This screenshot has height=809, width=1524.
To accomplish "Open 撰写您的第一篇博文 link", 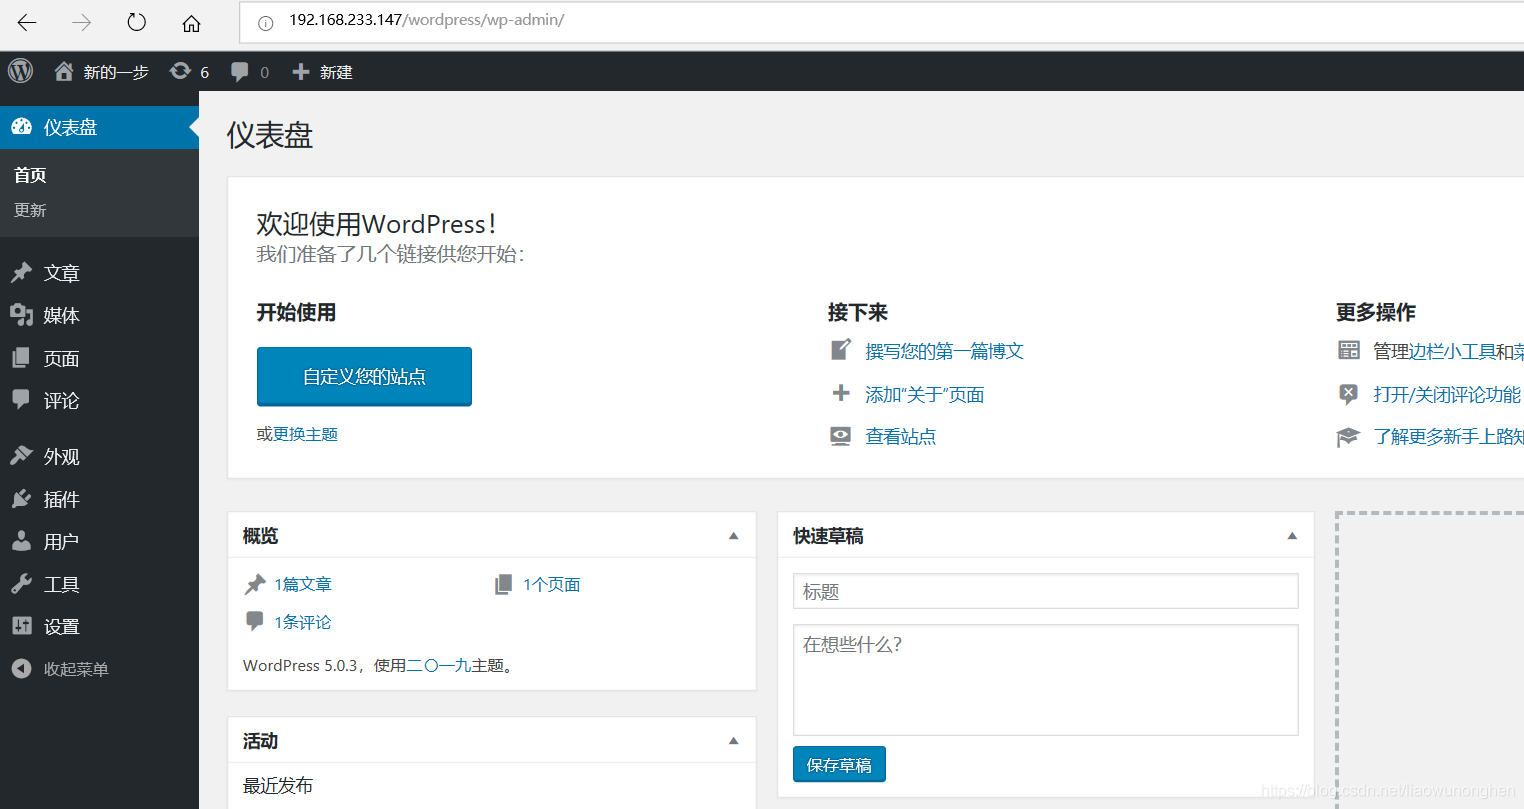I will 945,351.
